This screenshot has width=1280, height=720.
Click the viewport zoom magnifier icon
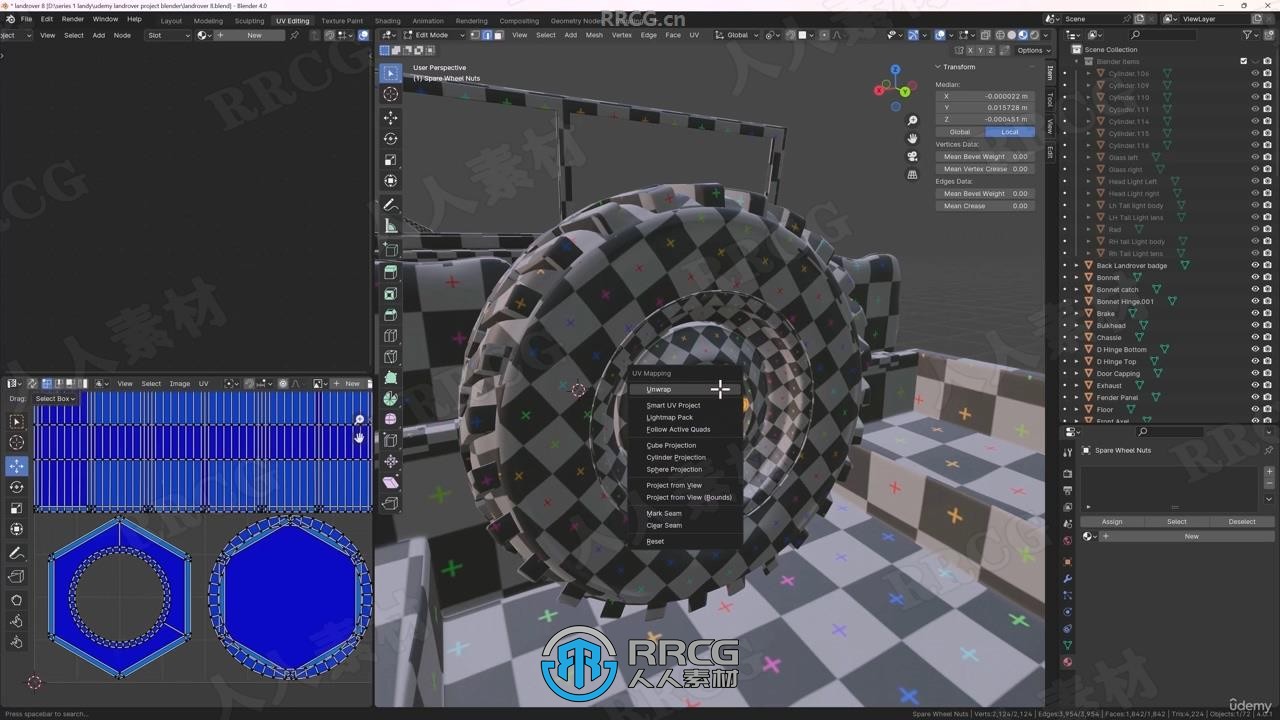[x=912, y=121]
